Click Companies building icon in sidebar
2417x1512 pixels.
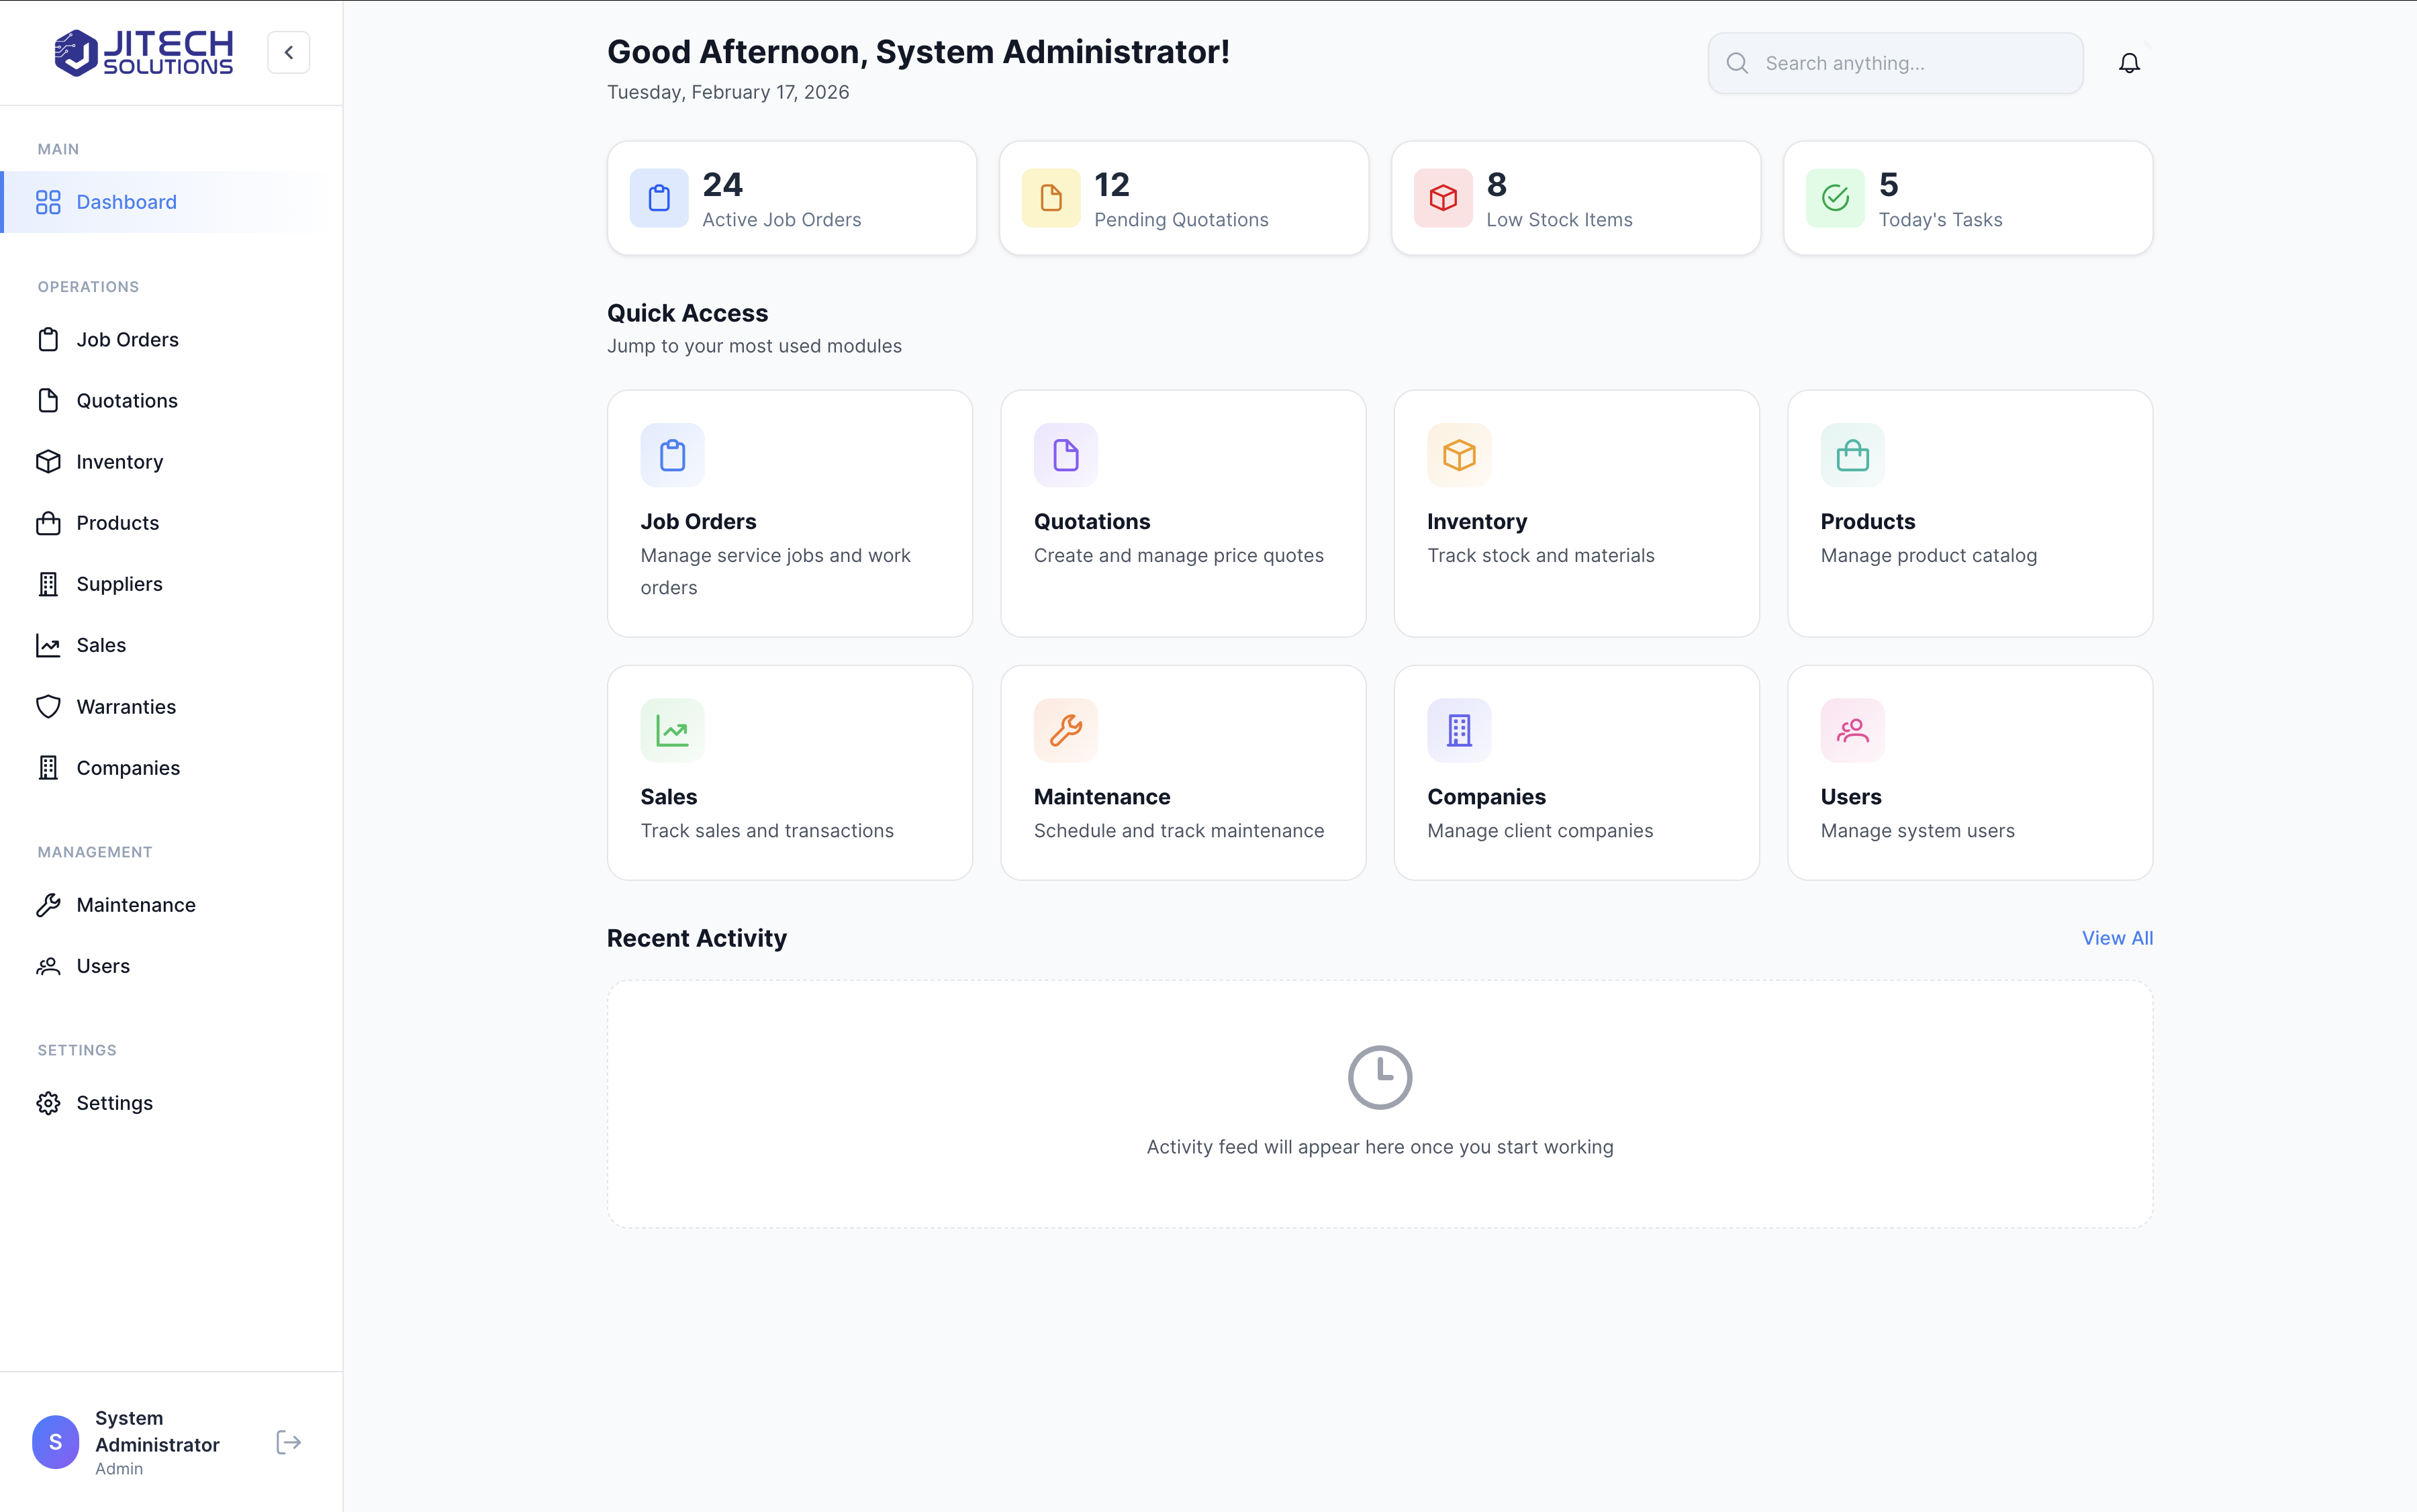click(x=48, y=768)
